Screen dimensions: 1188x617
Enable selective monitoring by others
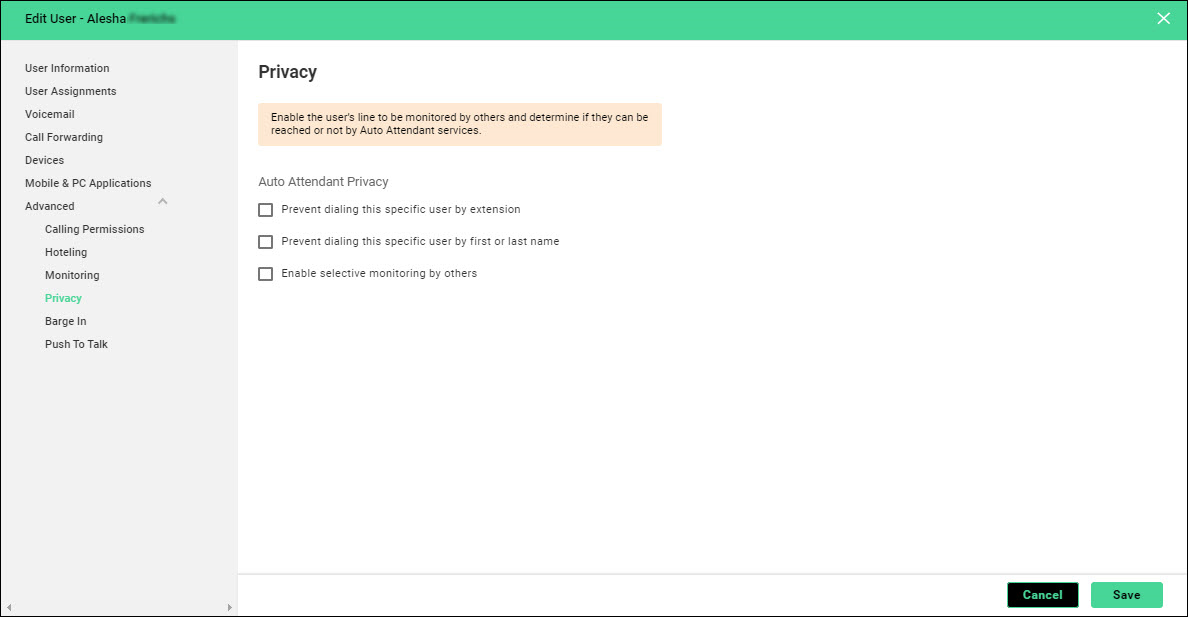point(266,274)
